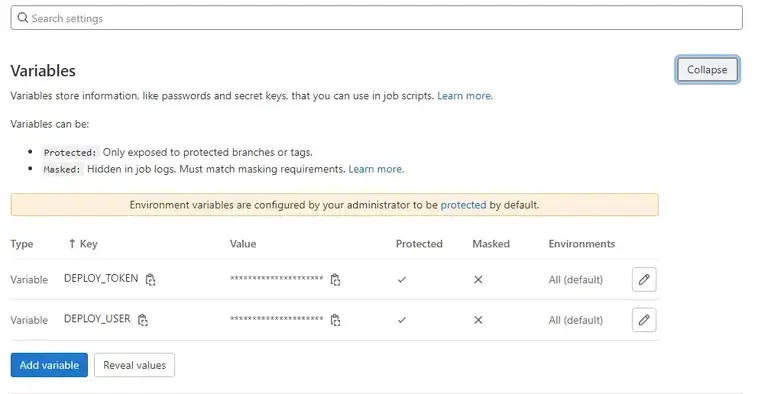Edit the DEPLOY_USER variable with pencil icon
The height and width of the screenshot is (394, 768).
point(644,320)
